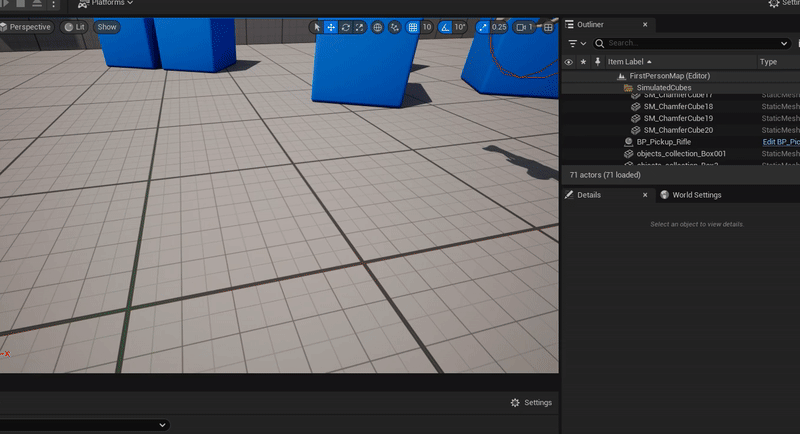Select the SimulatedCubes folder

coord(681,88)
